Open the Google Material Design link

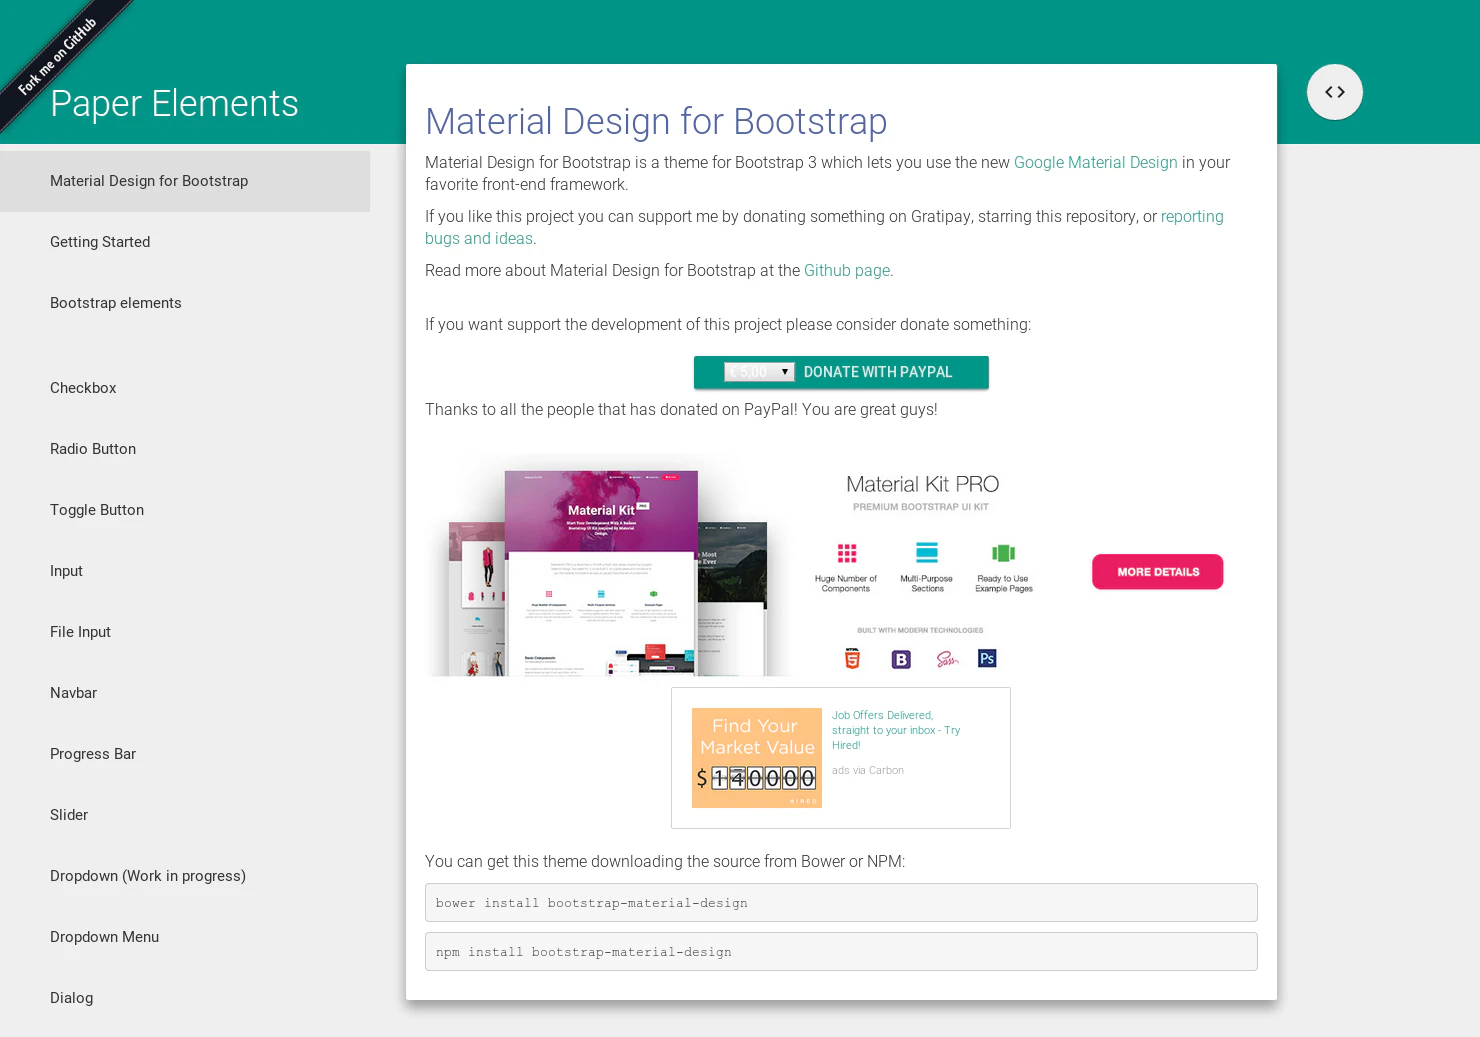point(1095,162)
